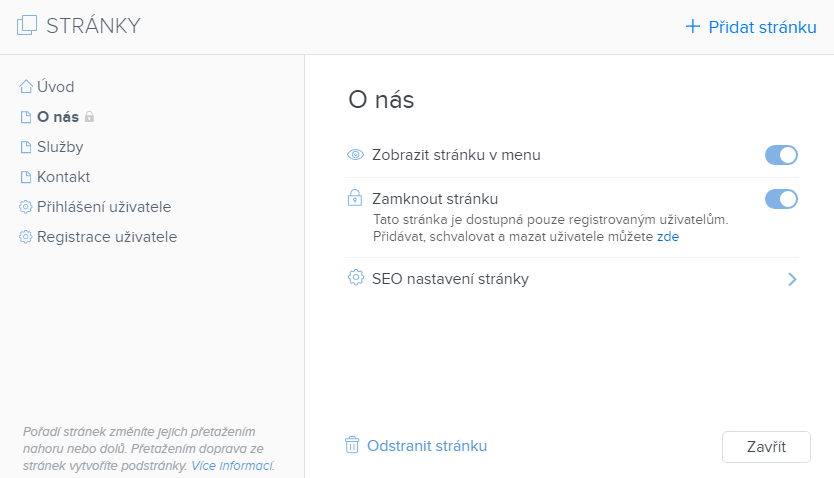The width and height of the screenshot is (834, 478).
Task: Open the SEO nastavení stránky row
Action: tap(571, 279)
